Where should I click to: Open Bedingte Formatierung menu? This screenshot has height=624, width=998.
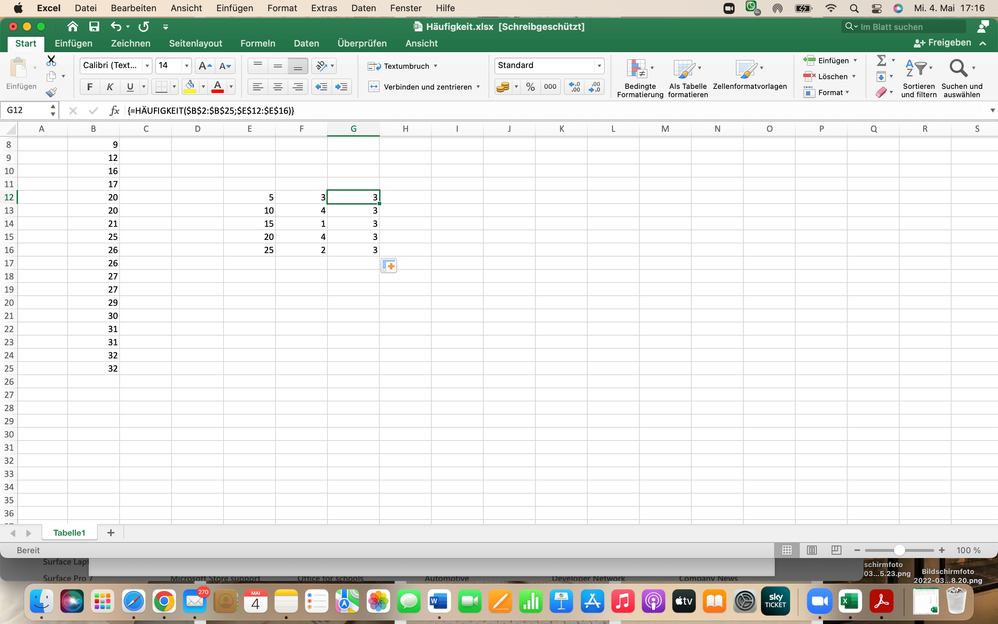[x=640, y=78]
